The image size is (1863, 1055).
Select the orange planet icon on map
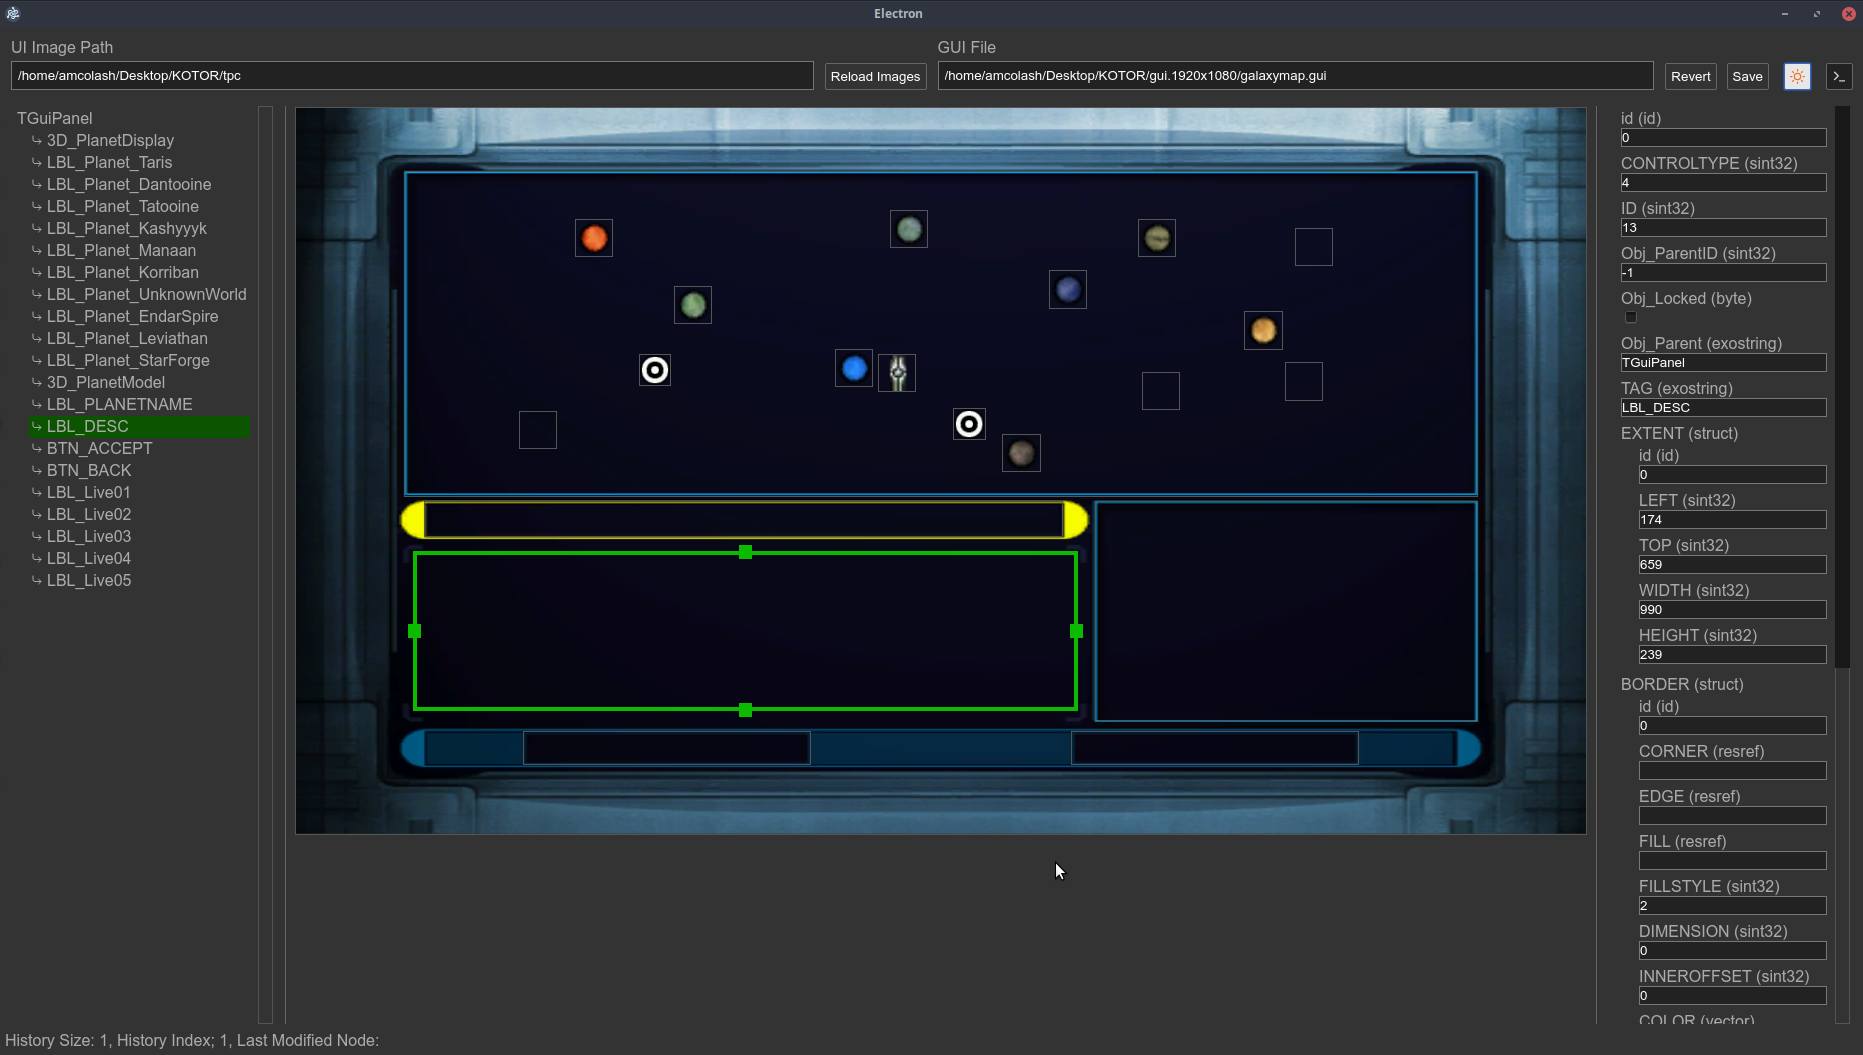click(594, 238)
